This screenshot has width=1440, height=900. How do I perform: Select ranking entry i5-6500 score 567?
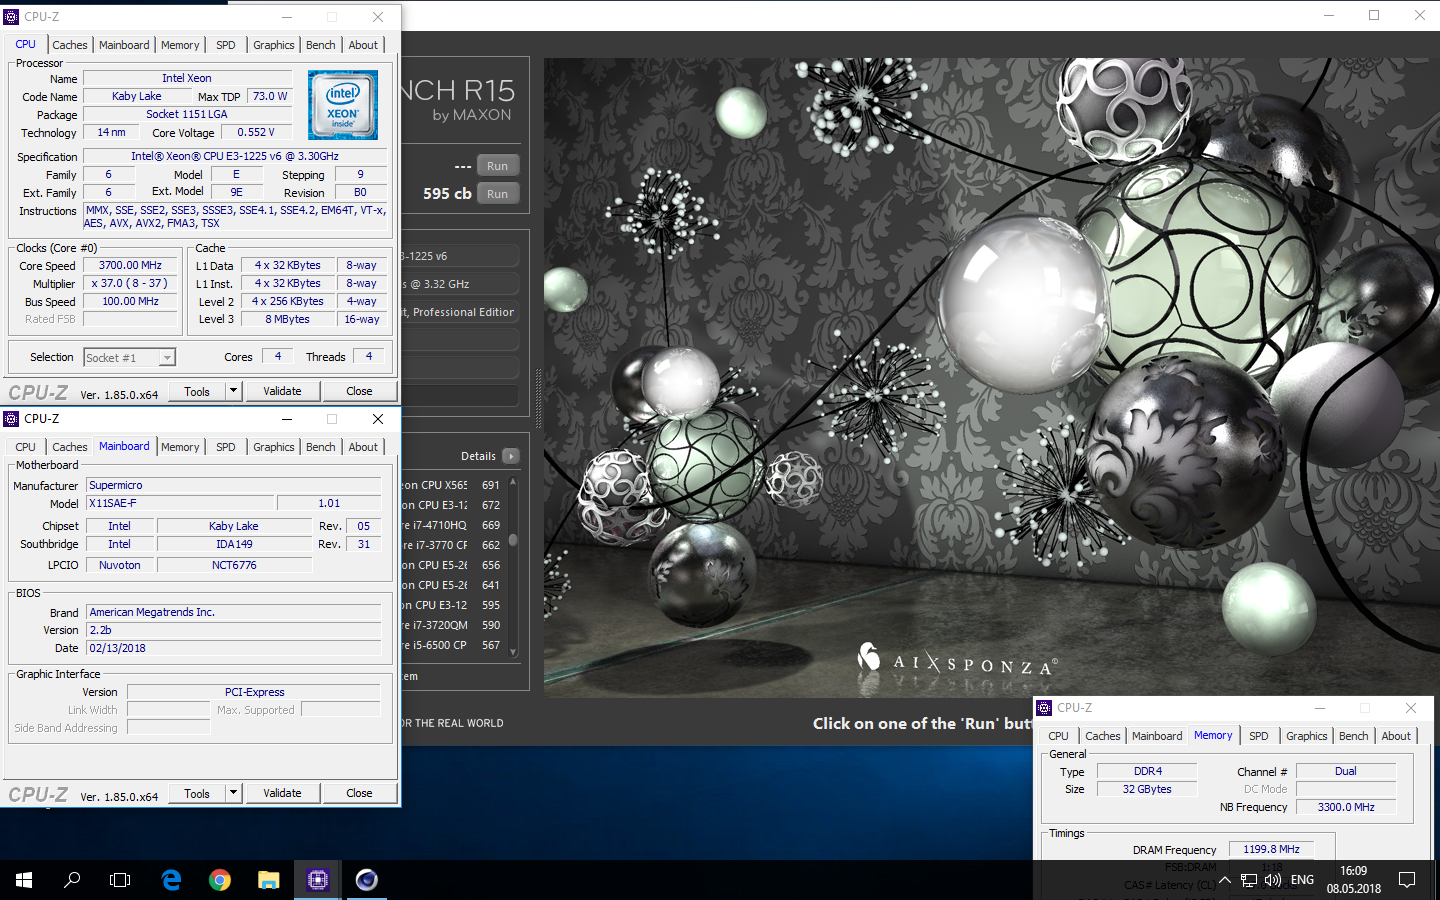pyautogui.click(x=452, y=645)
